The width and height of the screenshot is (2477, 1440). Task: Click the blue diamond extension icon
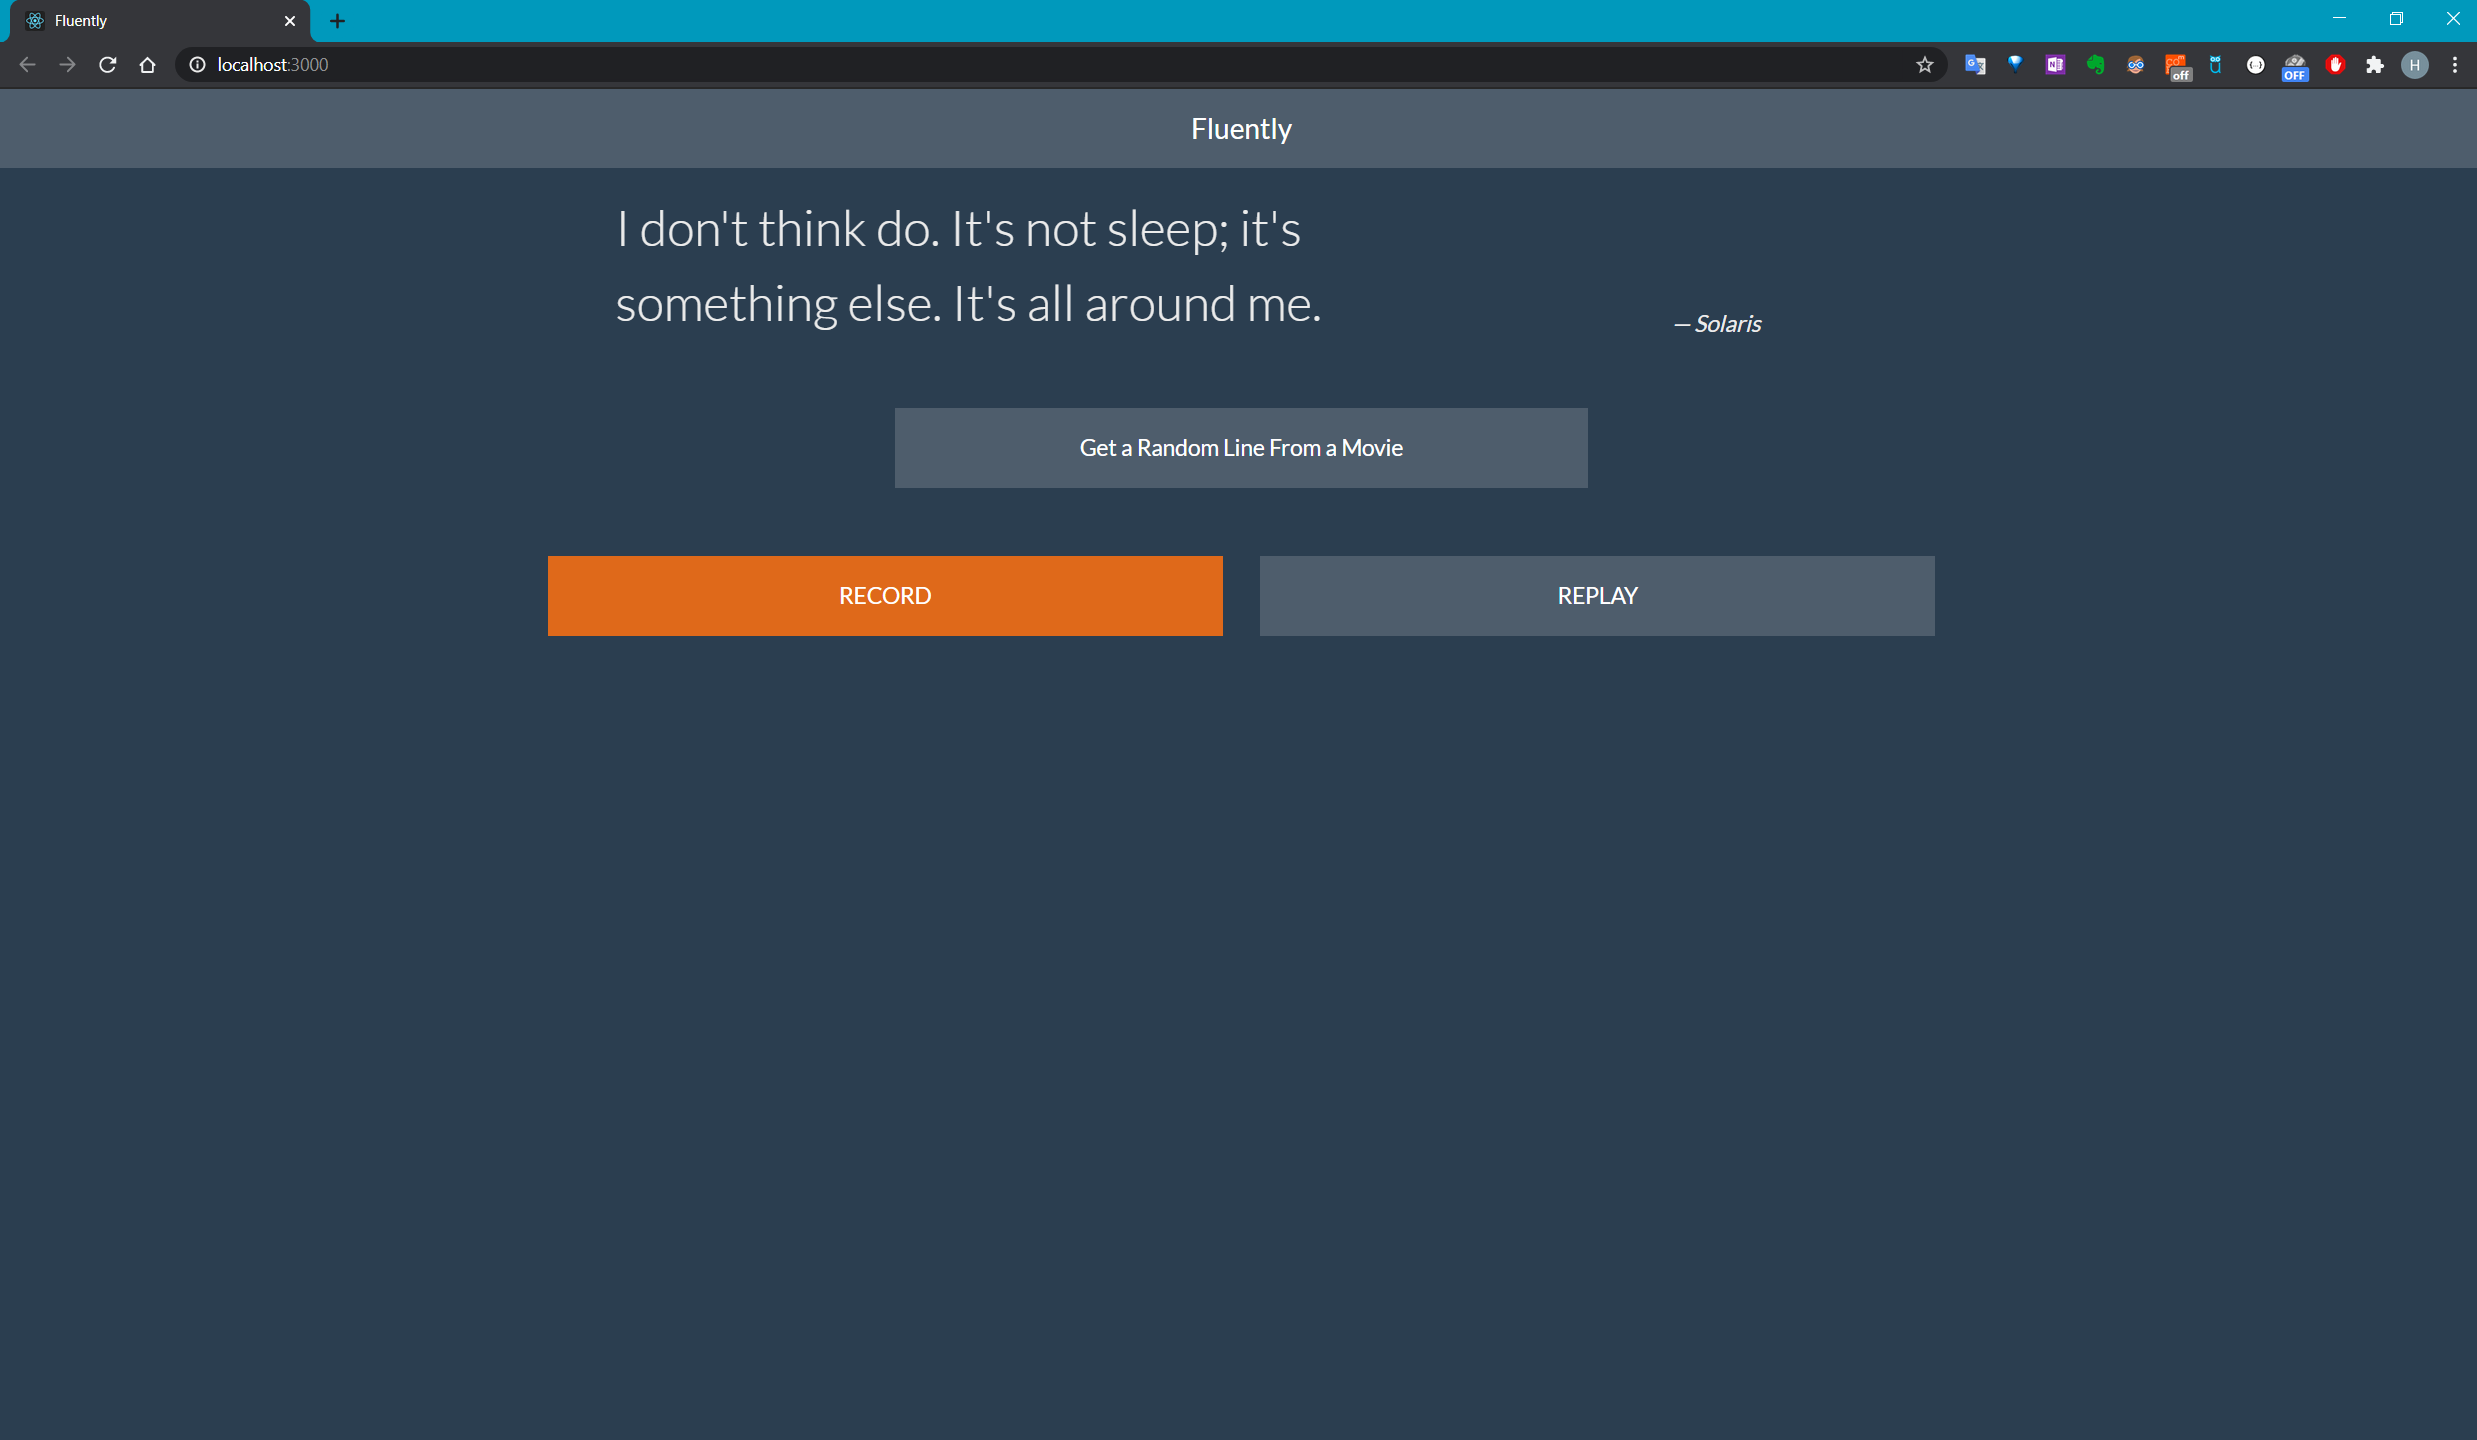click(x=2015, y=65)
